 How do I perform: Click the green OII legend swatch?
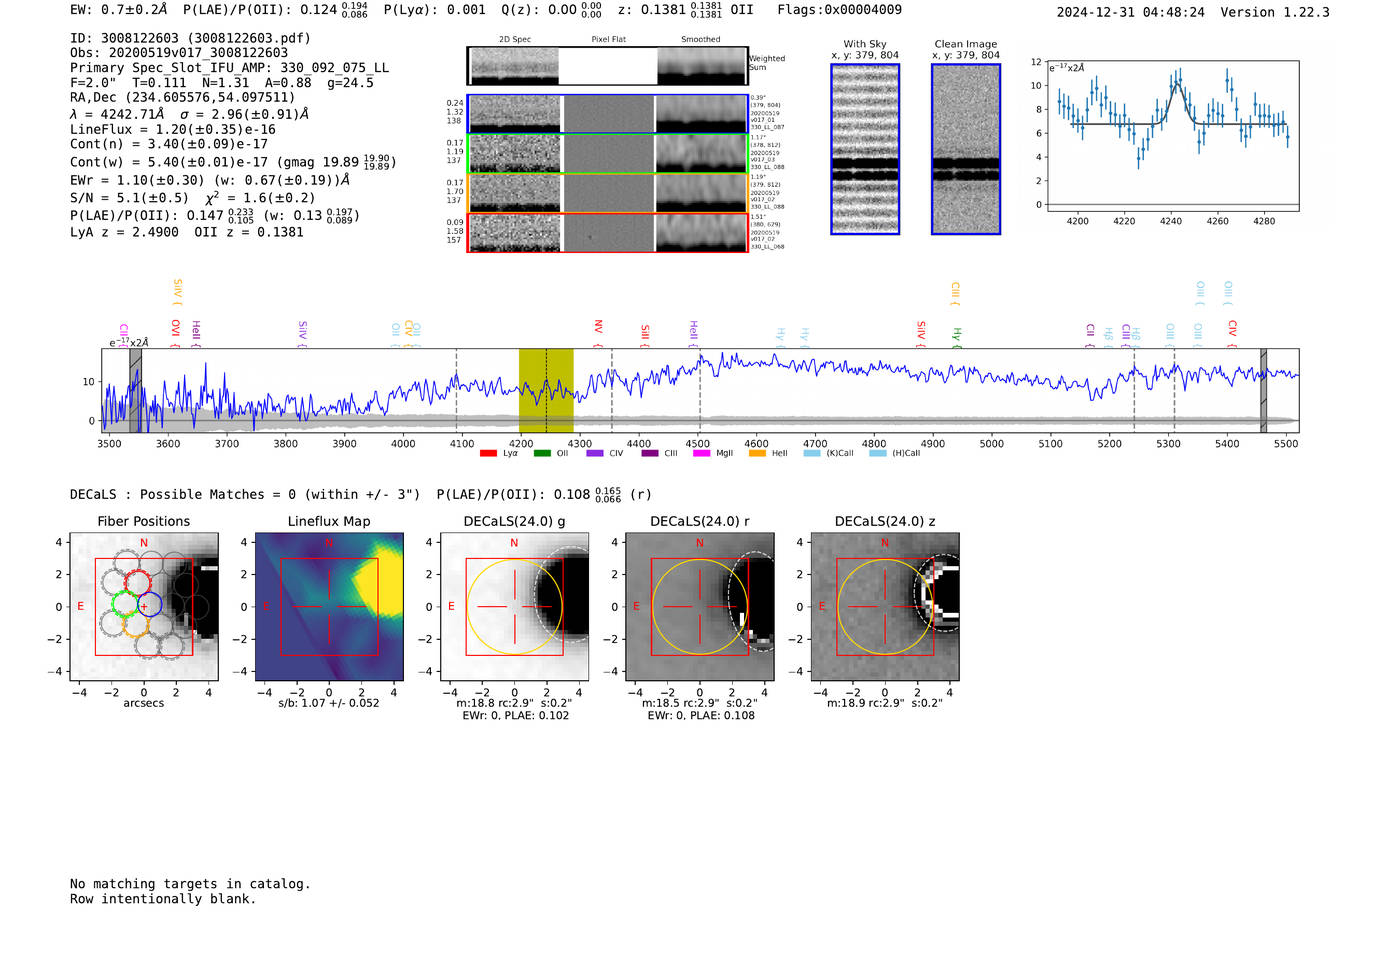click(x=542, y=453)
